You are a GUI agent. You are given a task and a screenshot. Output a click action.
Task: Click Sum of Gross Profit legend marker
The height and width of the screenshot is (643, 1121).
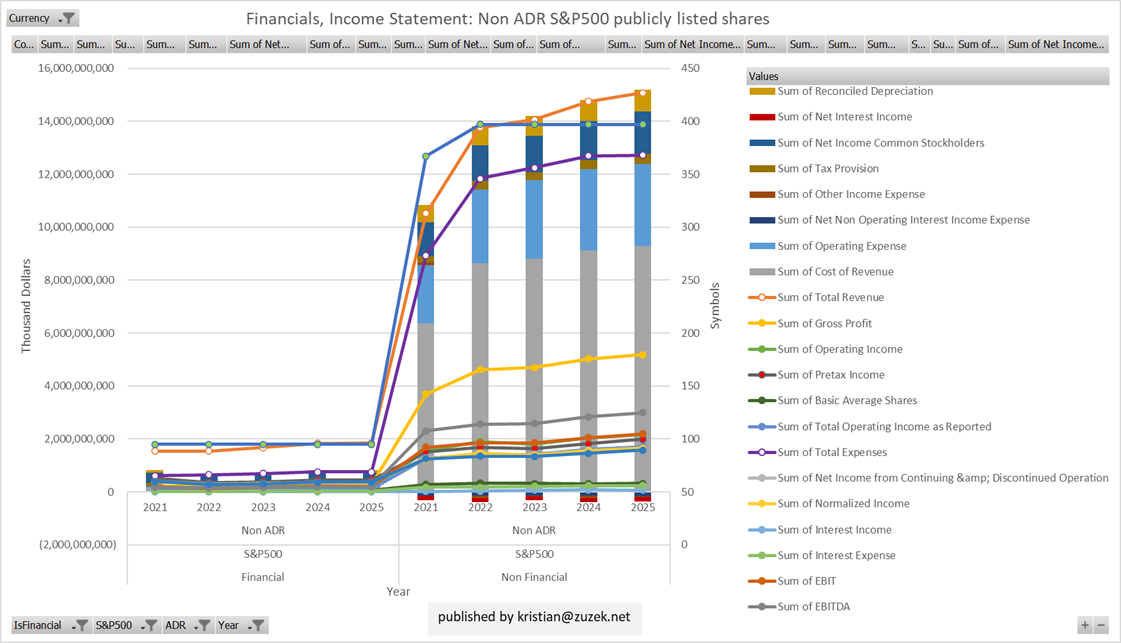click(x=762, y=323)
